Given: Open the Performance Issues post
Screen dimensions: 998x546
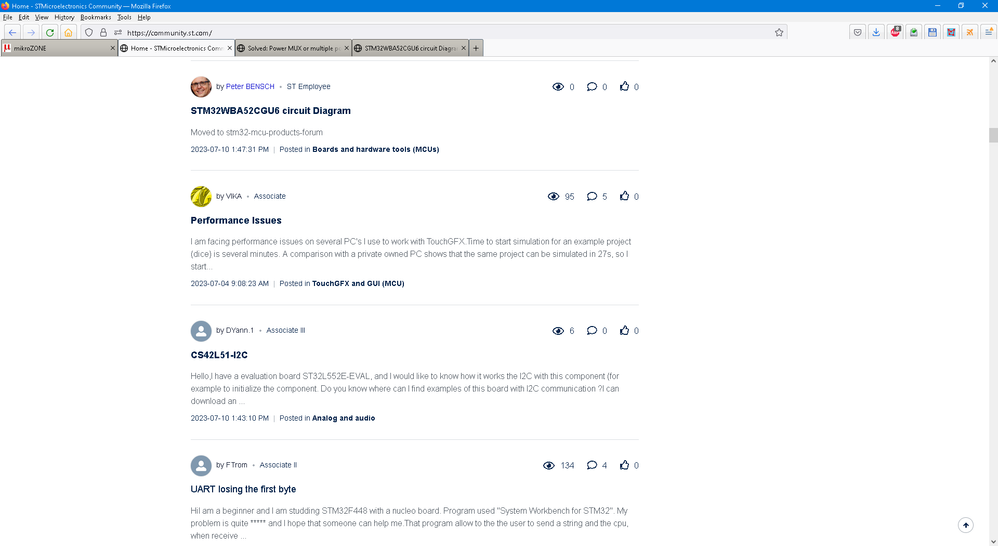Looking at the screenshot, I should coord(235,220).
